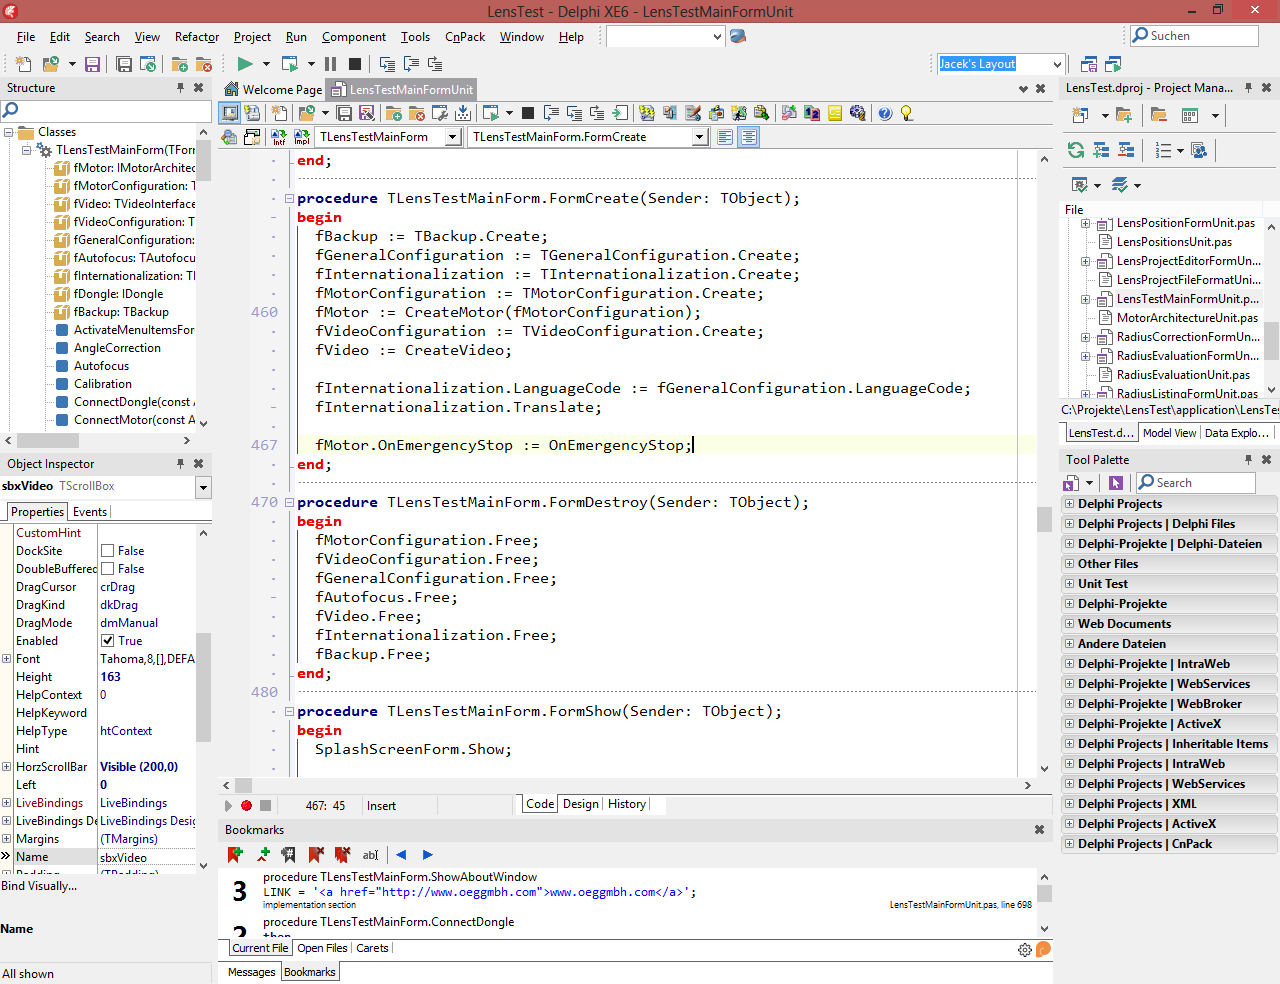
Task: Click the purple Save icon in main toolbar
Action: pos(92,64)
